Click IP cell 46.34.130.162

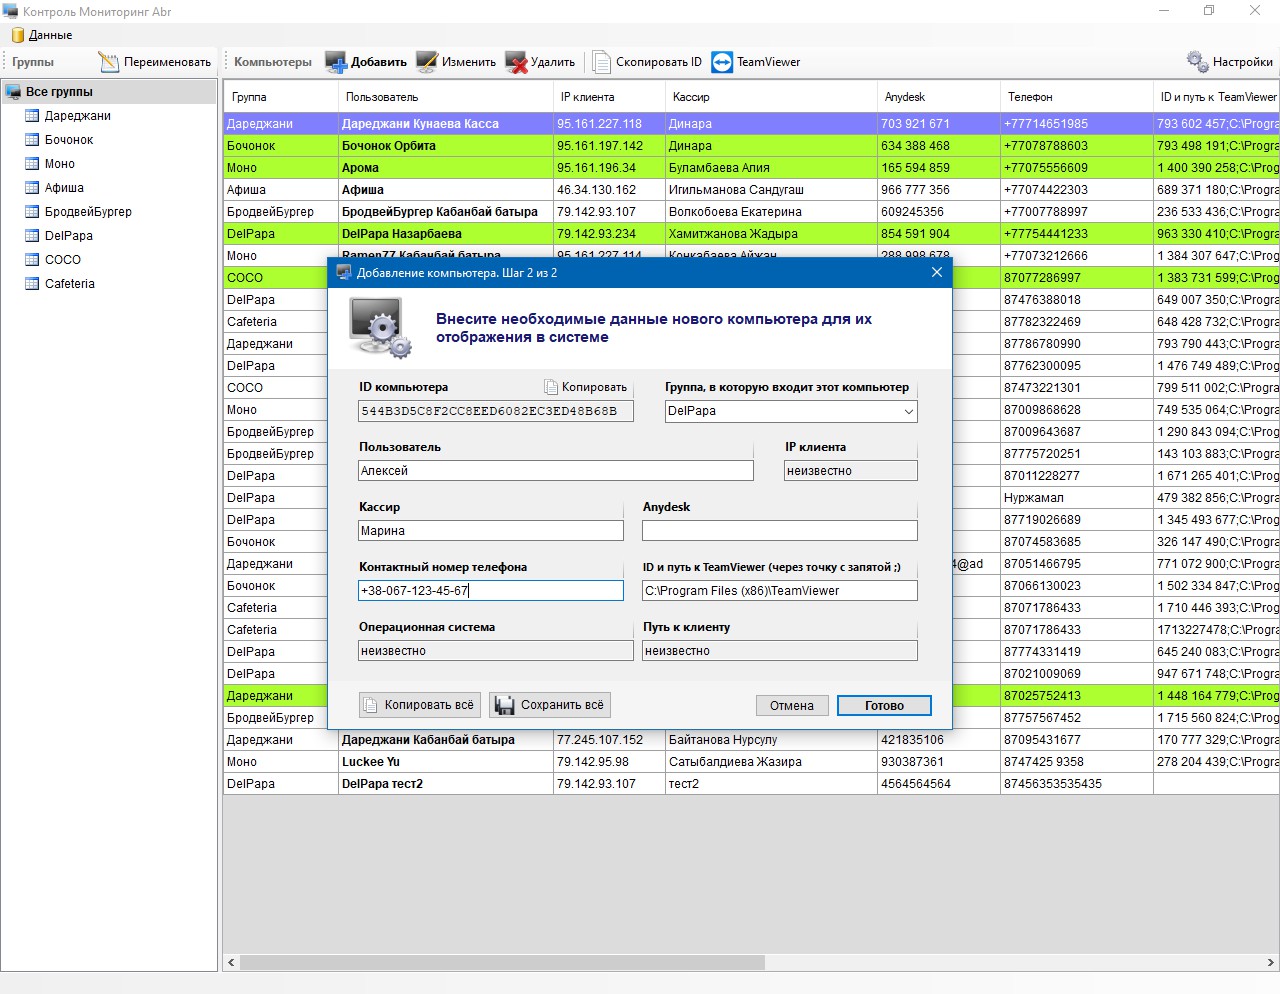pos(609,190)
